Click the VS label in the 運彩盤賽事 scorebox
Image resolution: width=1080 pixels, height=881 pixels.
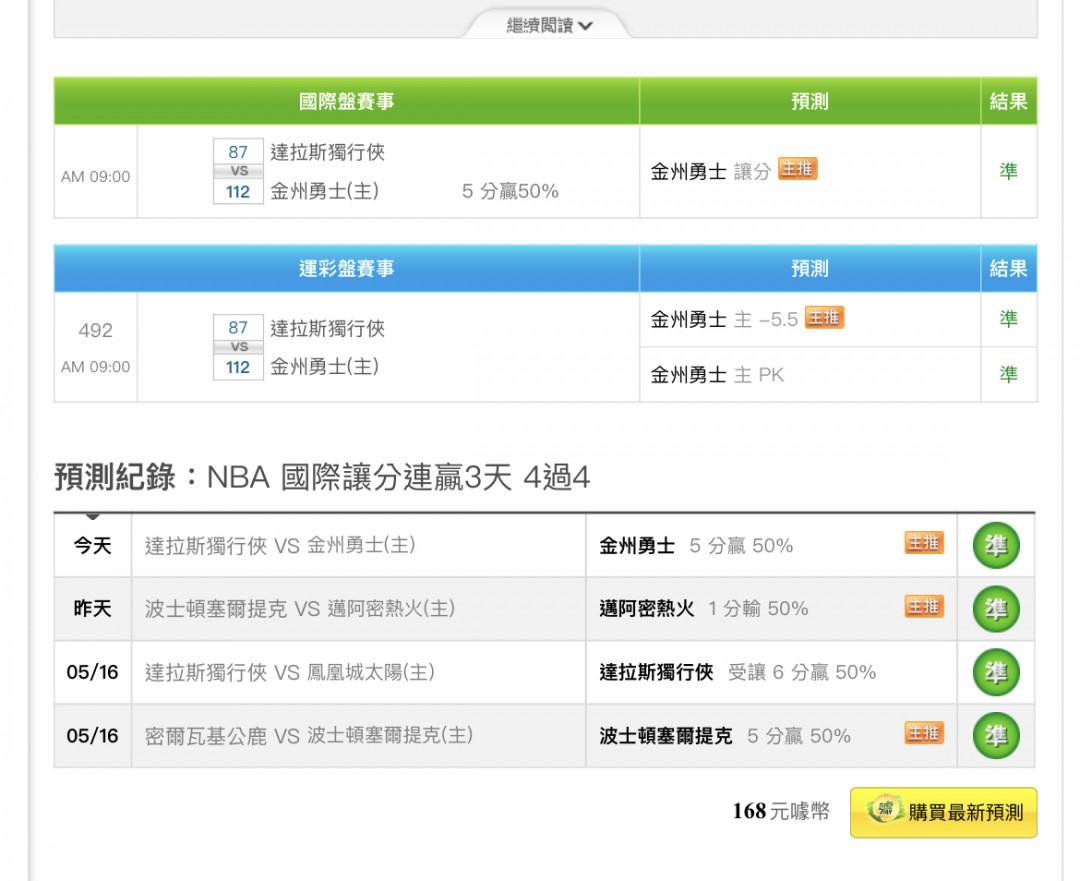(x=238, y=346)
